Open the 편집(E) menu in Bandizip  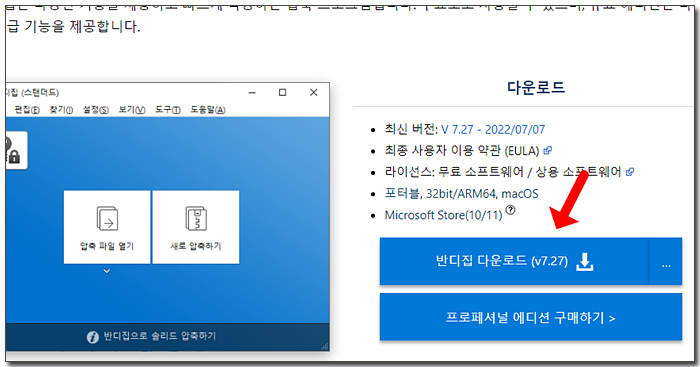click(27, 110)
